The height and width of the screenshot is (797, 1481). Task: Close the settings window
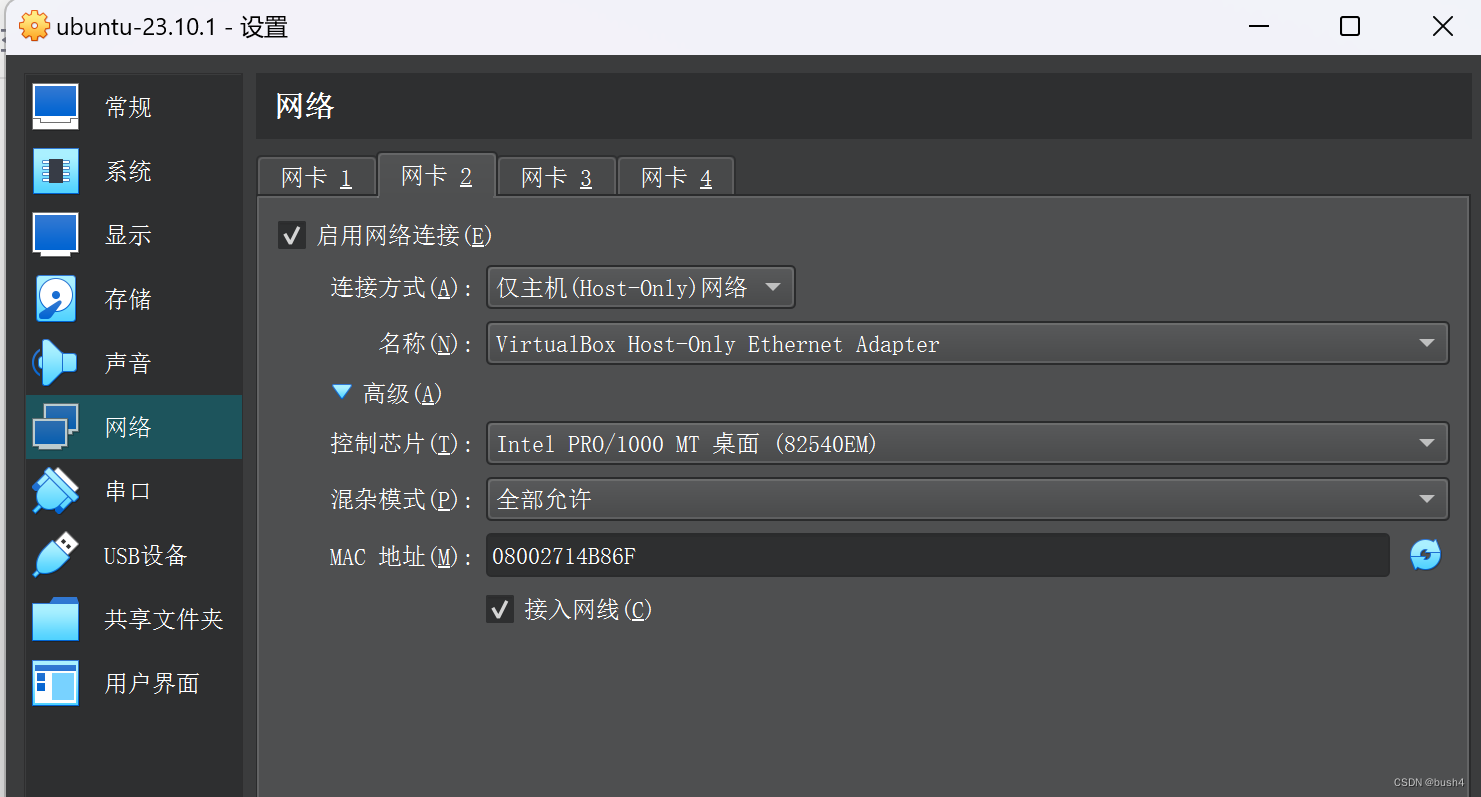point(1442,26)
